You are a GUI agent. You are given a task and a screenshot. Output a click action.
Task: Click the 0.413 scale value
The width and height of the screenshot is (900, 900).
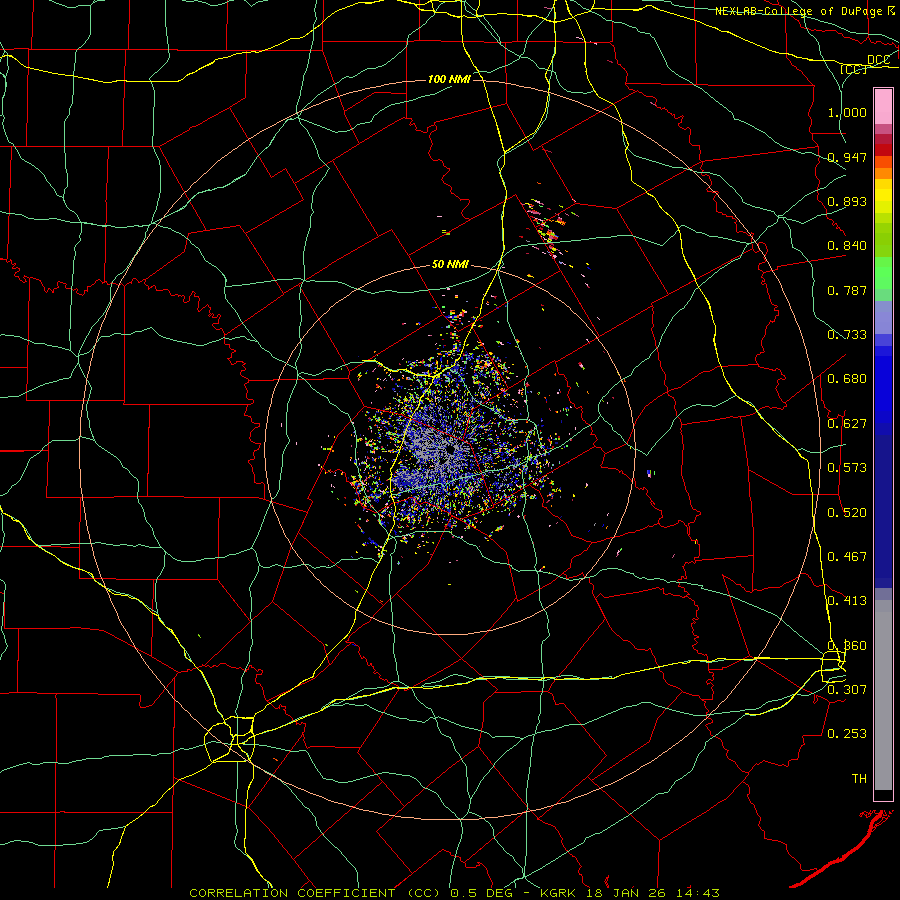coord(847,601)
